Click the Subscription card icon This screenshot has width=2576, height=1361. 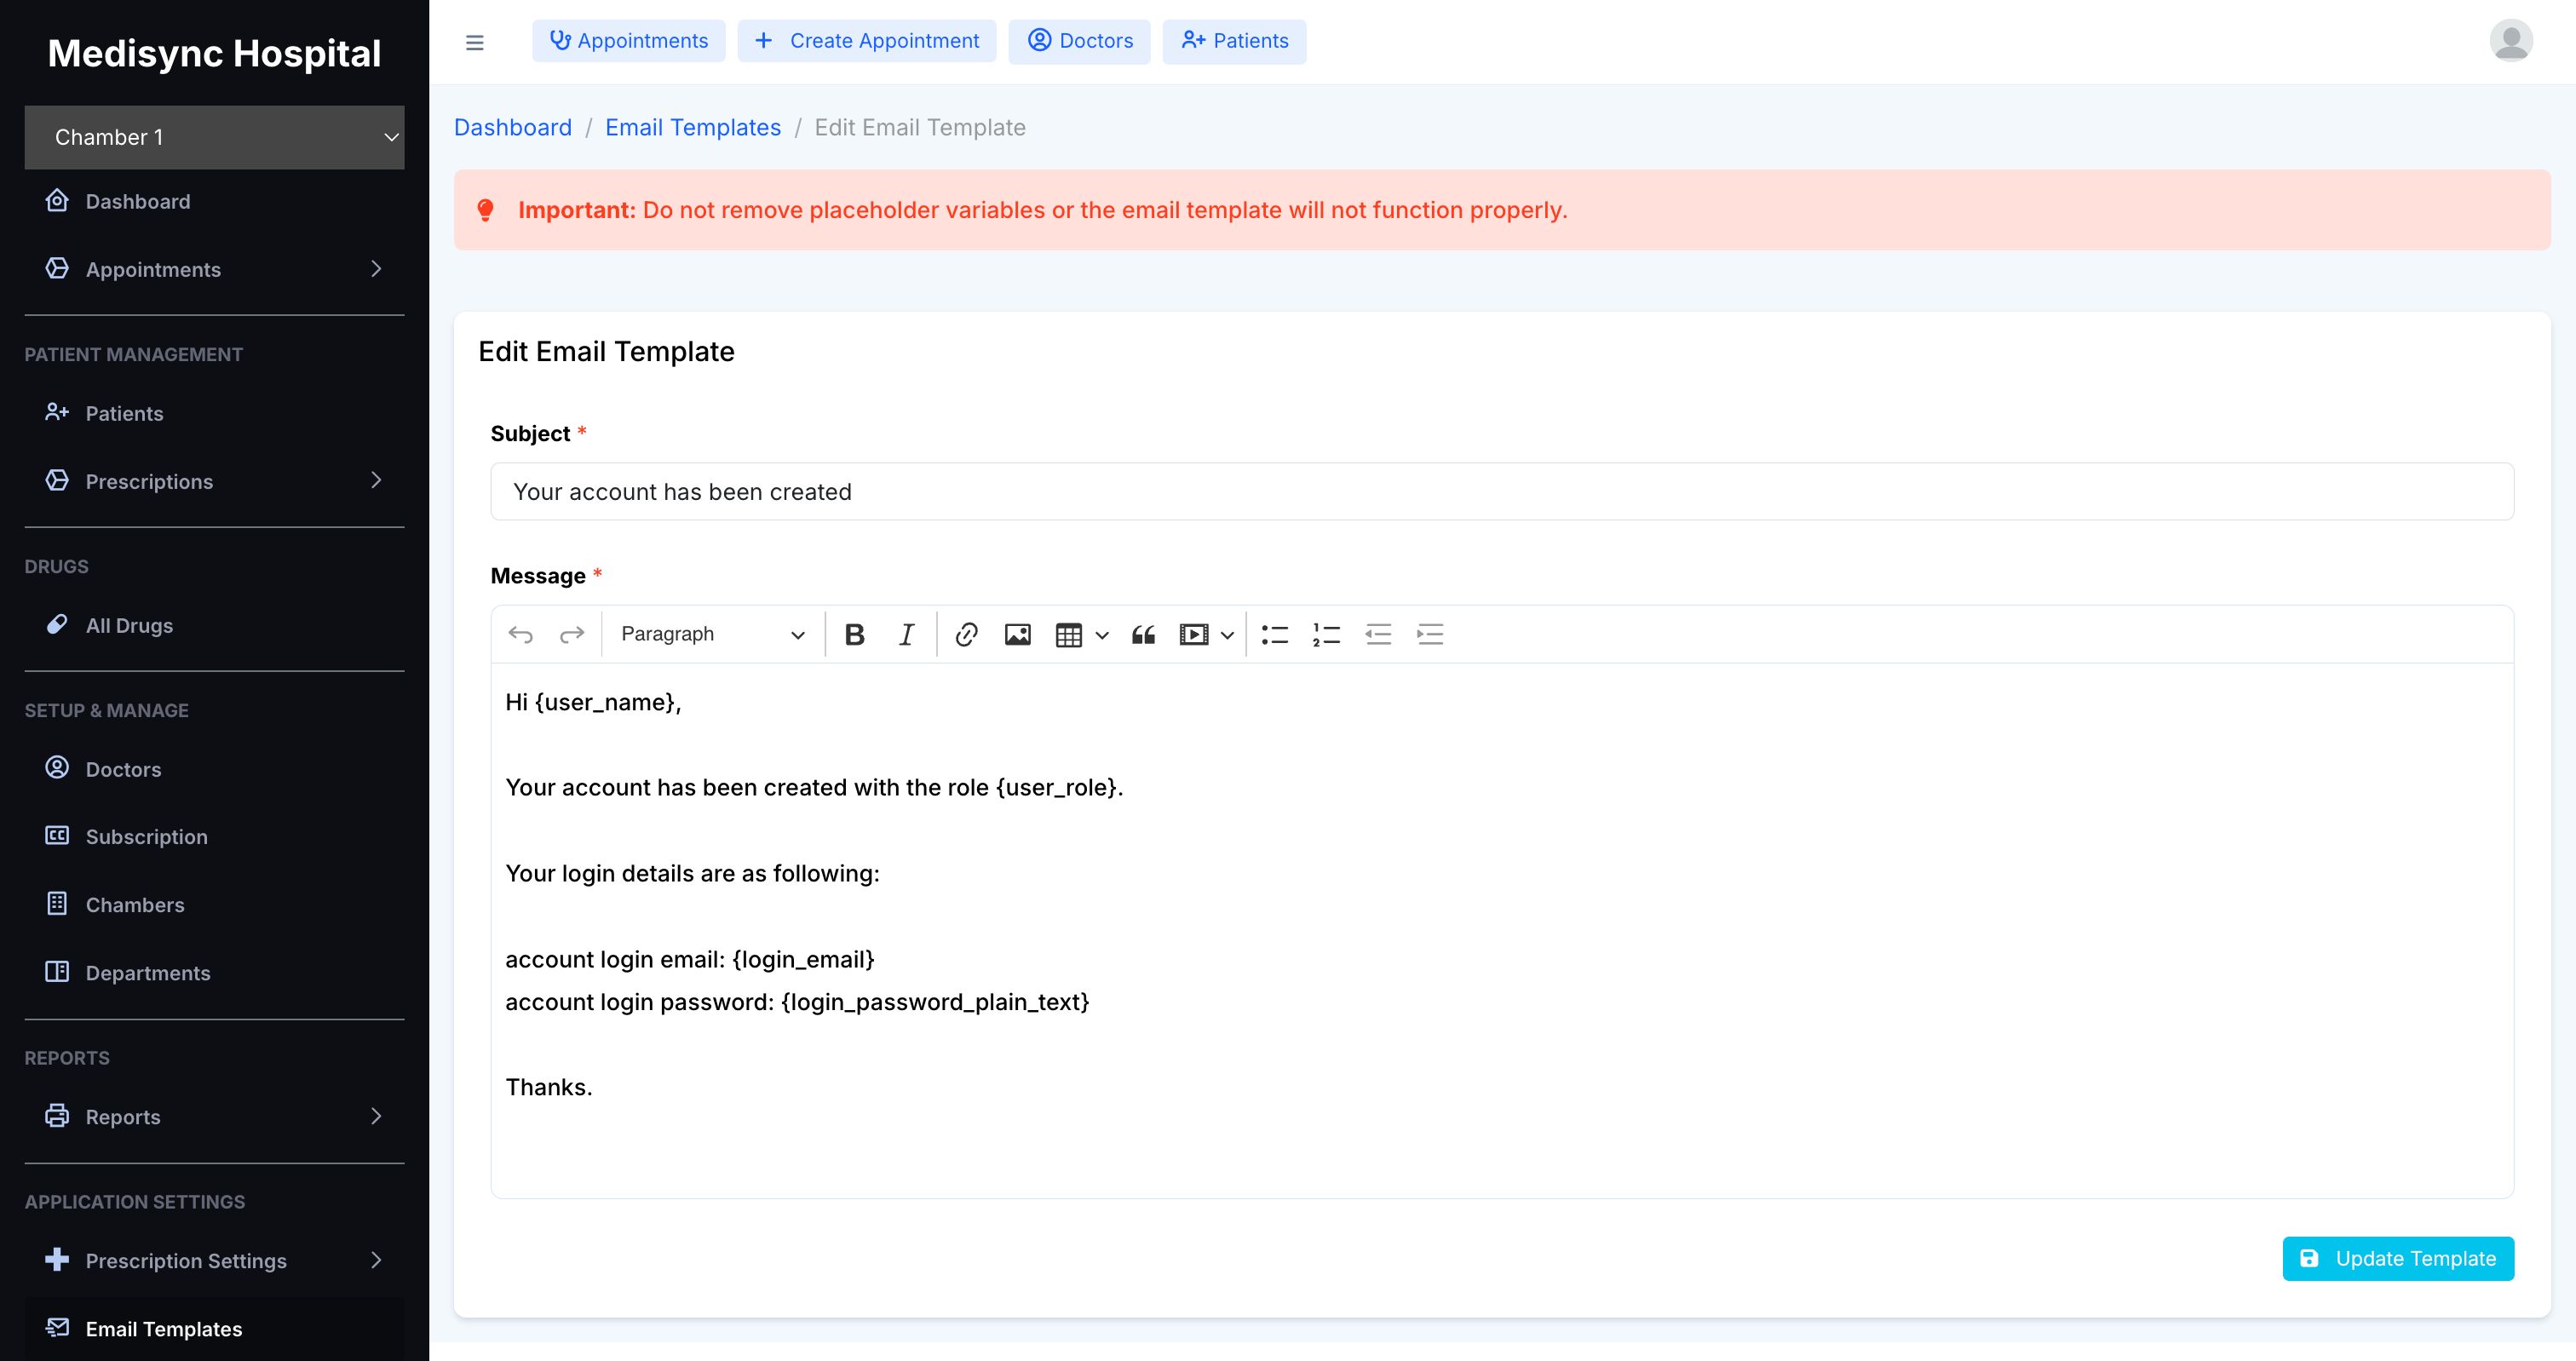(57, 835)
